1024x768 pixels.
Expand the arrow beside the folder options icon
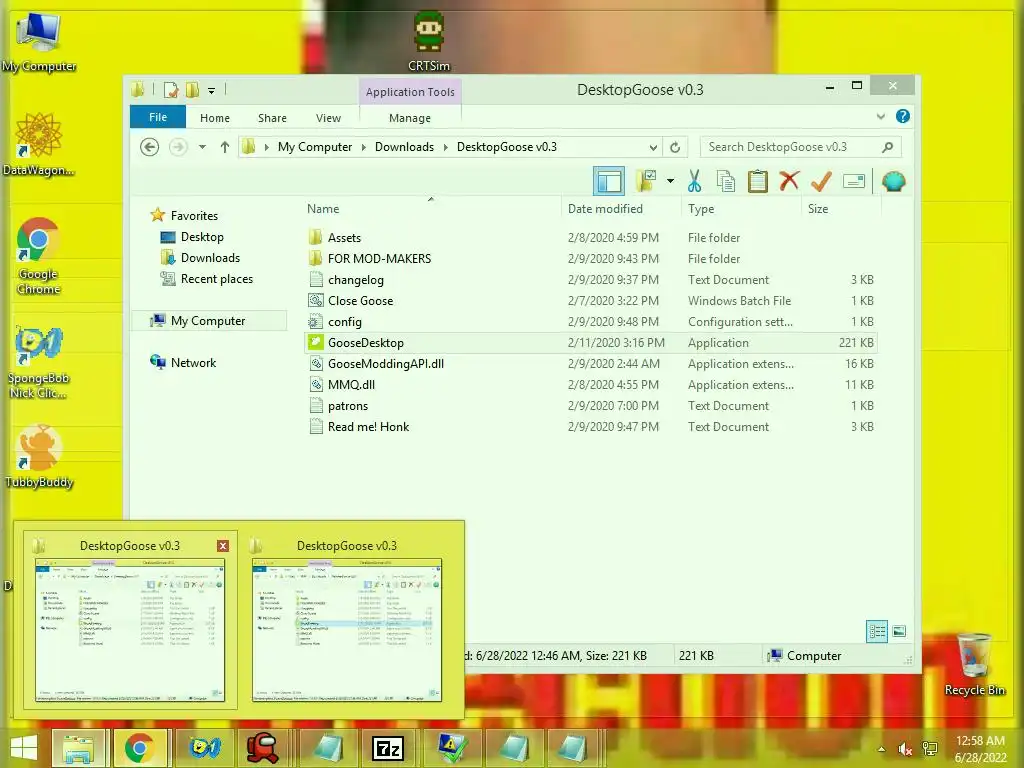(670, 181)
